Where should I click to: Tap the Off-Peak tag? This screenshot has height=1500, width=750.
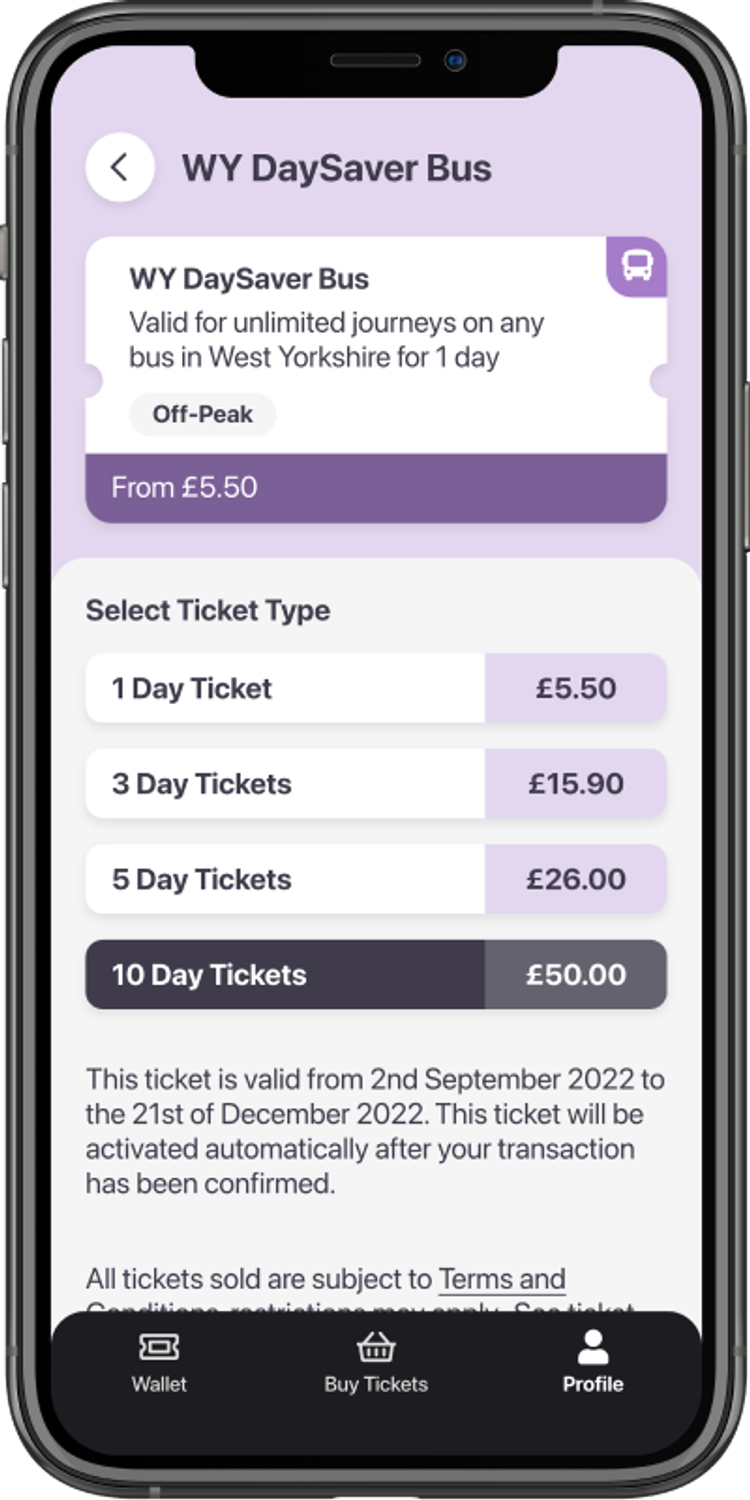click(202, 414)
